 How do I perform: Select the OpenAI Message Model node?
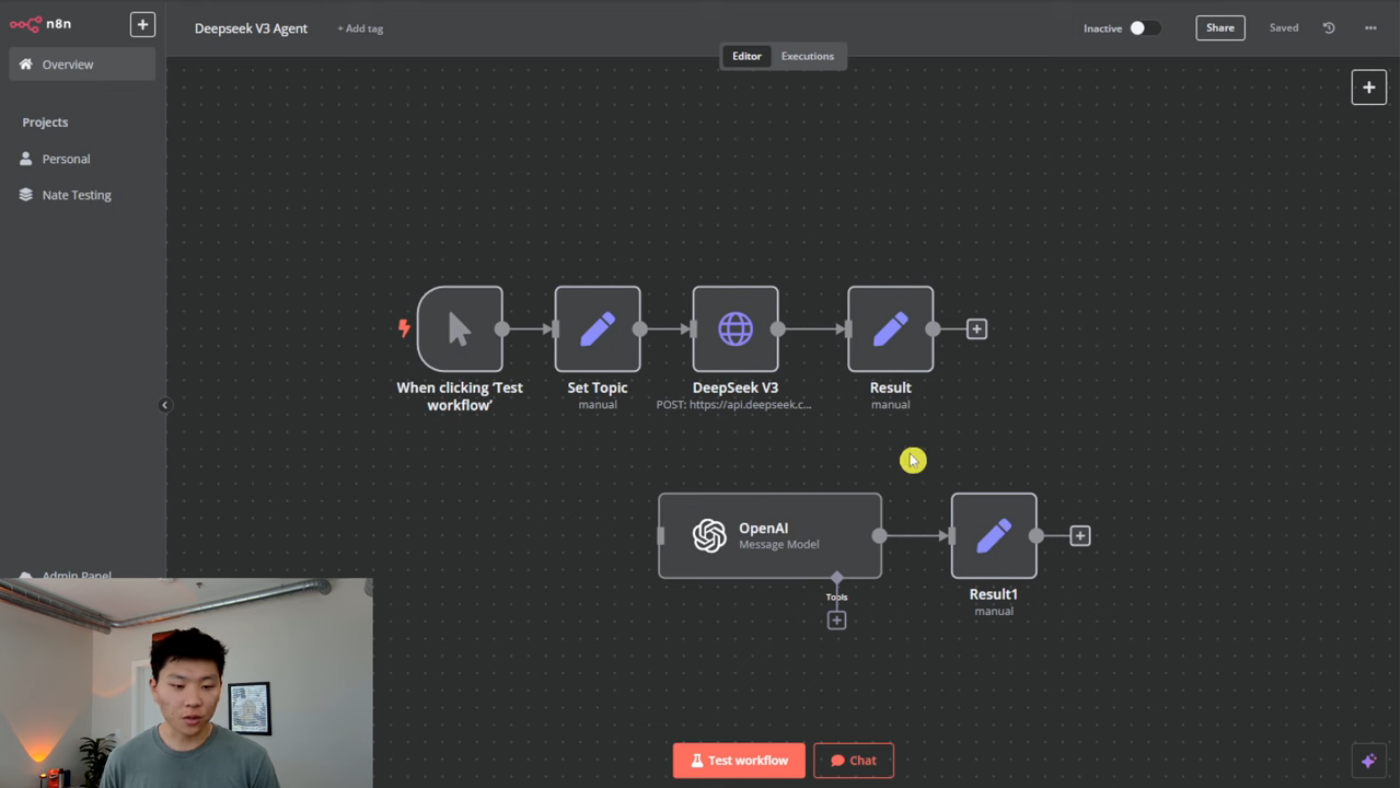point(770,536)
